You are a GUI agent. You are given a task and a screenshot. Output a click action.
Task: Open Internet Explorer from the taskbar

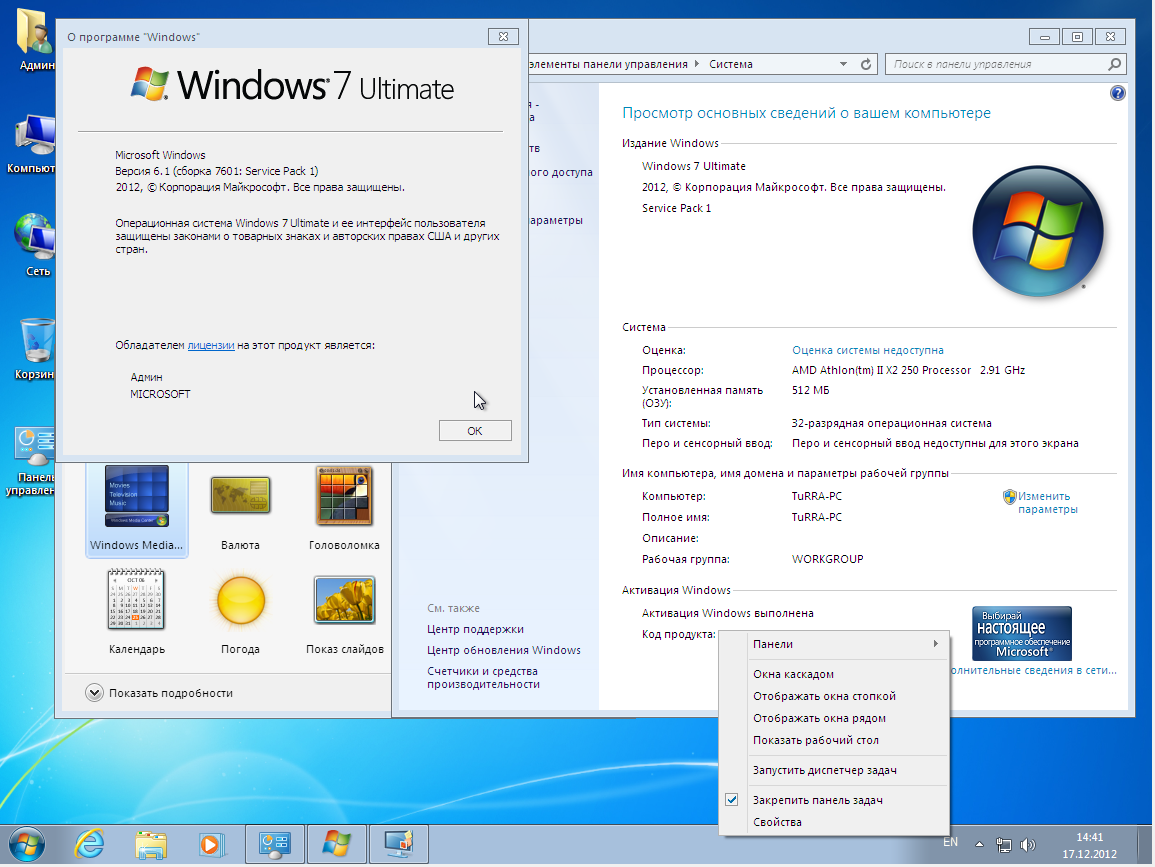point(88,844)
